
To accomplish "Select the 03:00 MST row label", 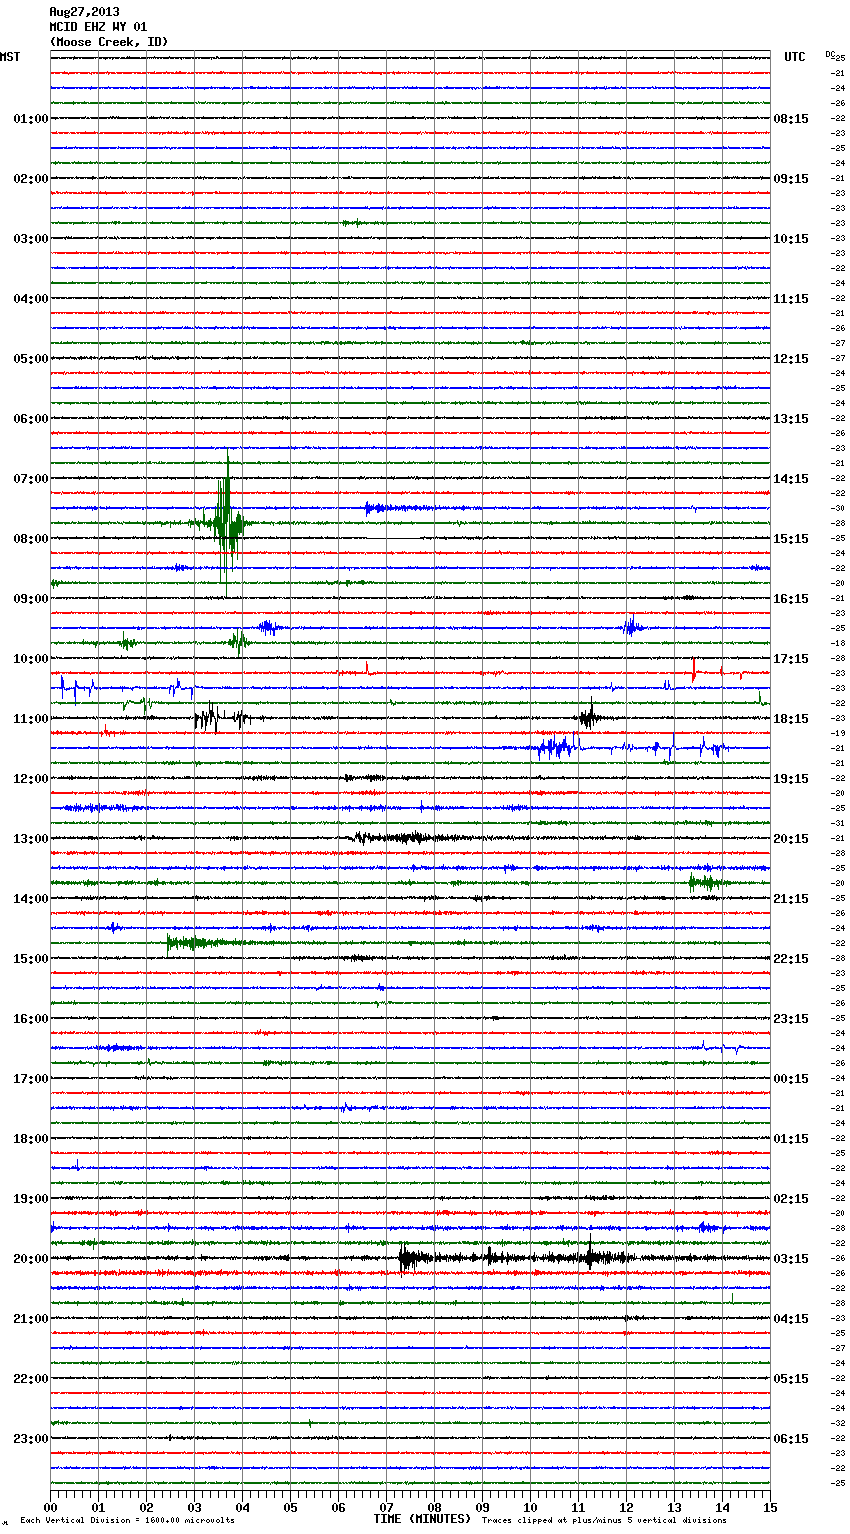I will coord(30,238).
